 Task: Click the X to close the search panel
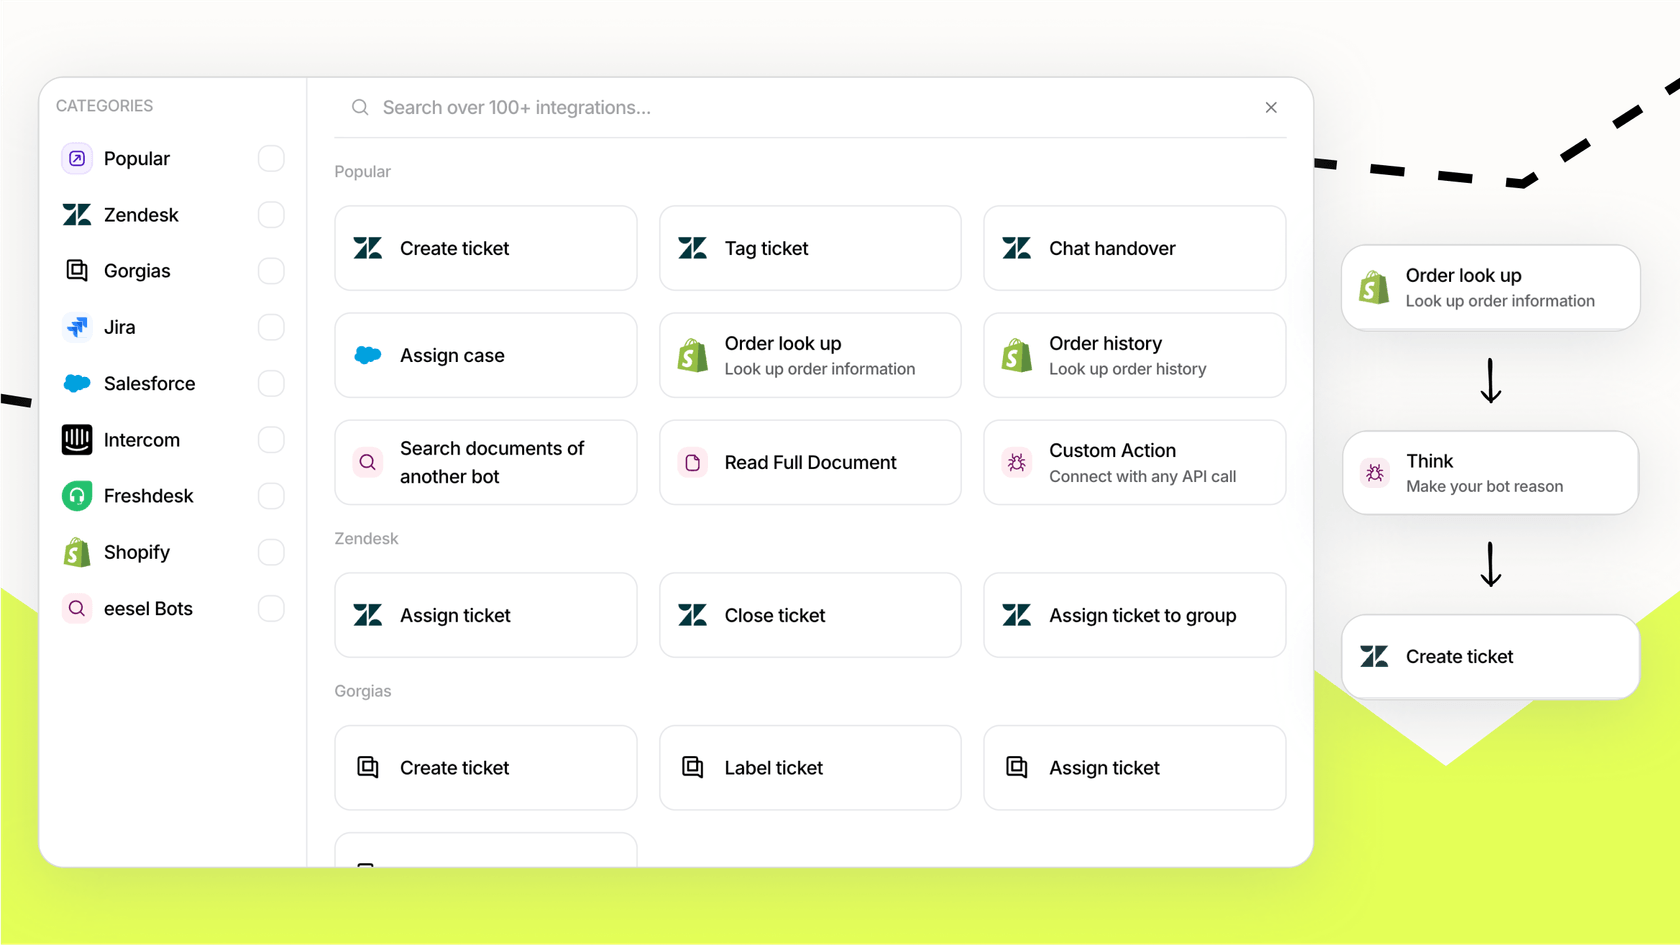1270,107
